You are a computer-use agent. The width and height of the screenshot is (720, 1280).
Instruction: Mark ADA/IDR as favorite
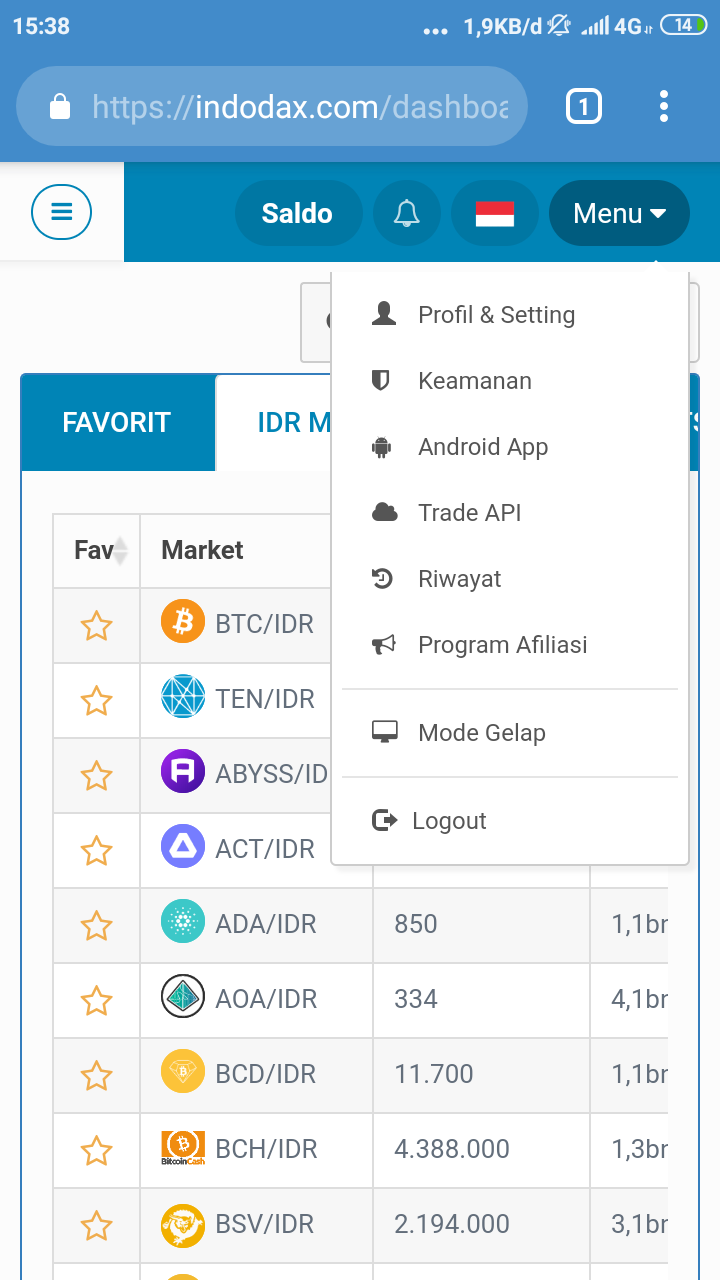pos(96,926)
